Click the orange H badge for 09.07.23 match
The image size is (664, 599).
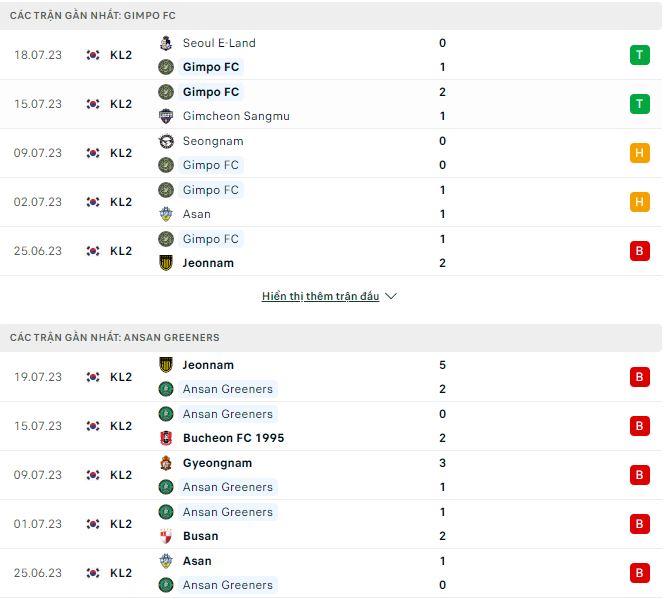[x=639, y=153]
